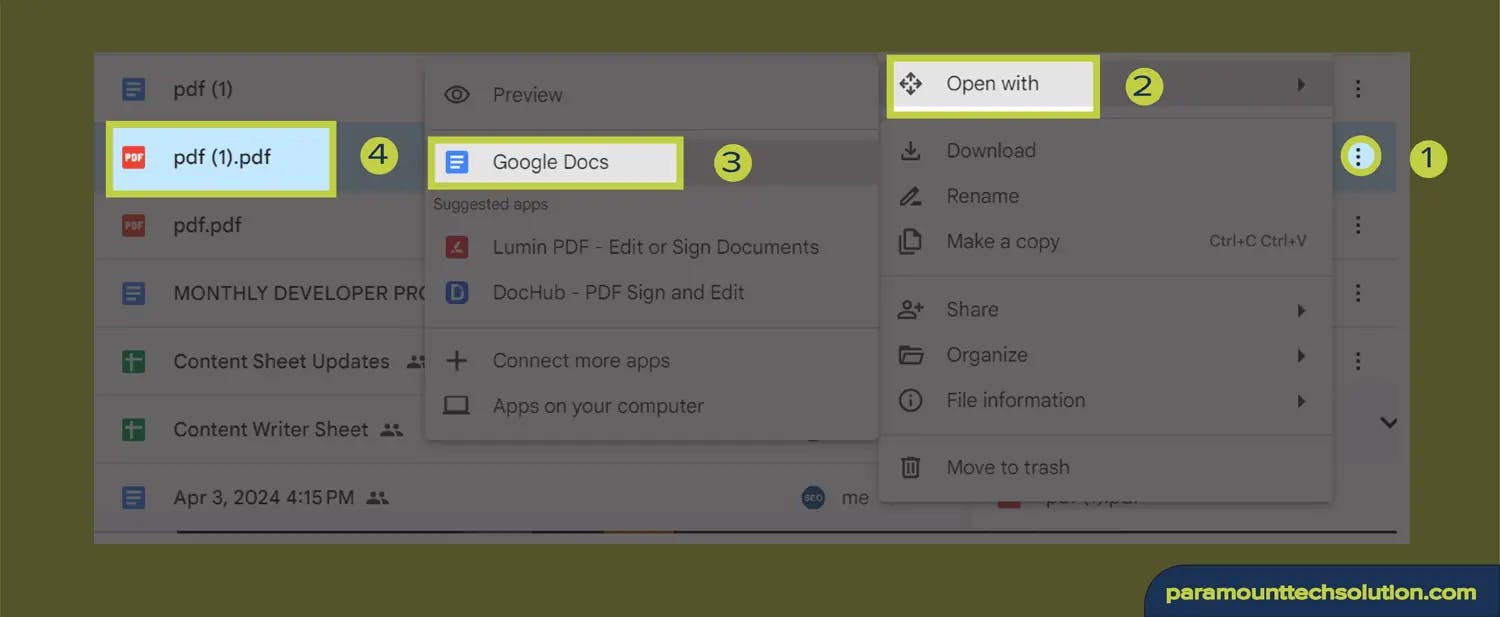The width and height of the screenshot is (1500, 617).
Task: Click the Open with move-arrows icon
Action: click(911, 84)
